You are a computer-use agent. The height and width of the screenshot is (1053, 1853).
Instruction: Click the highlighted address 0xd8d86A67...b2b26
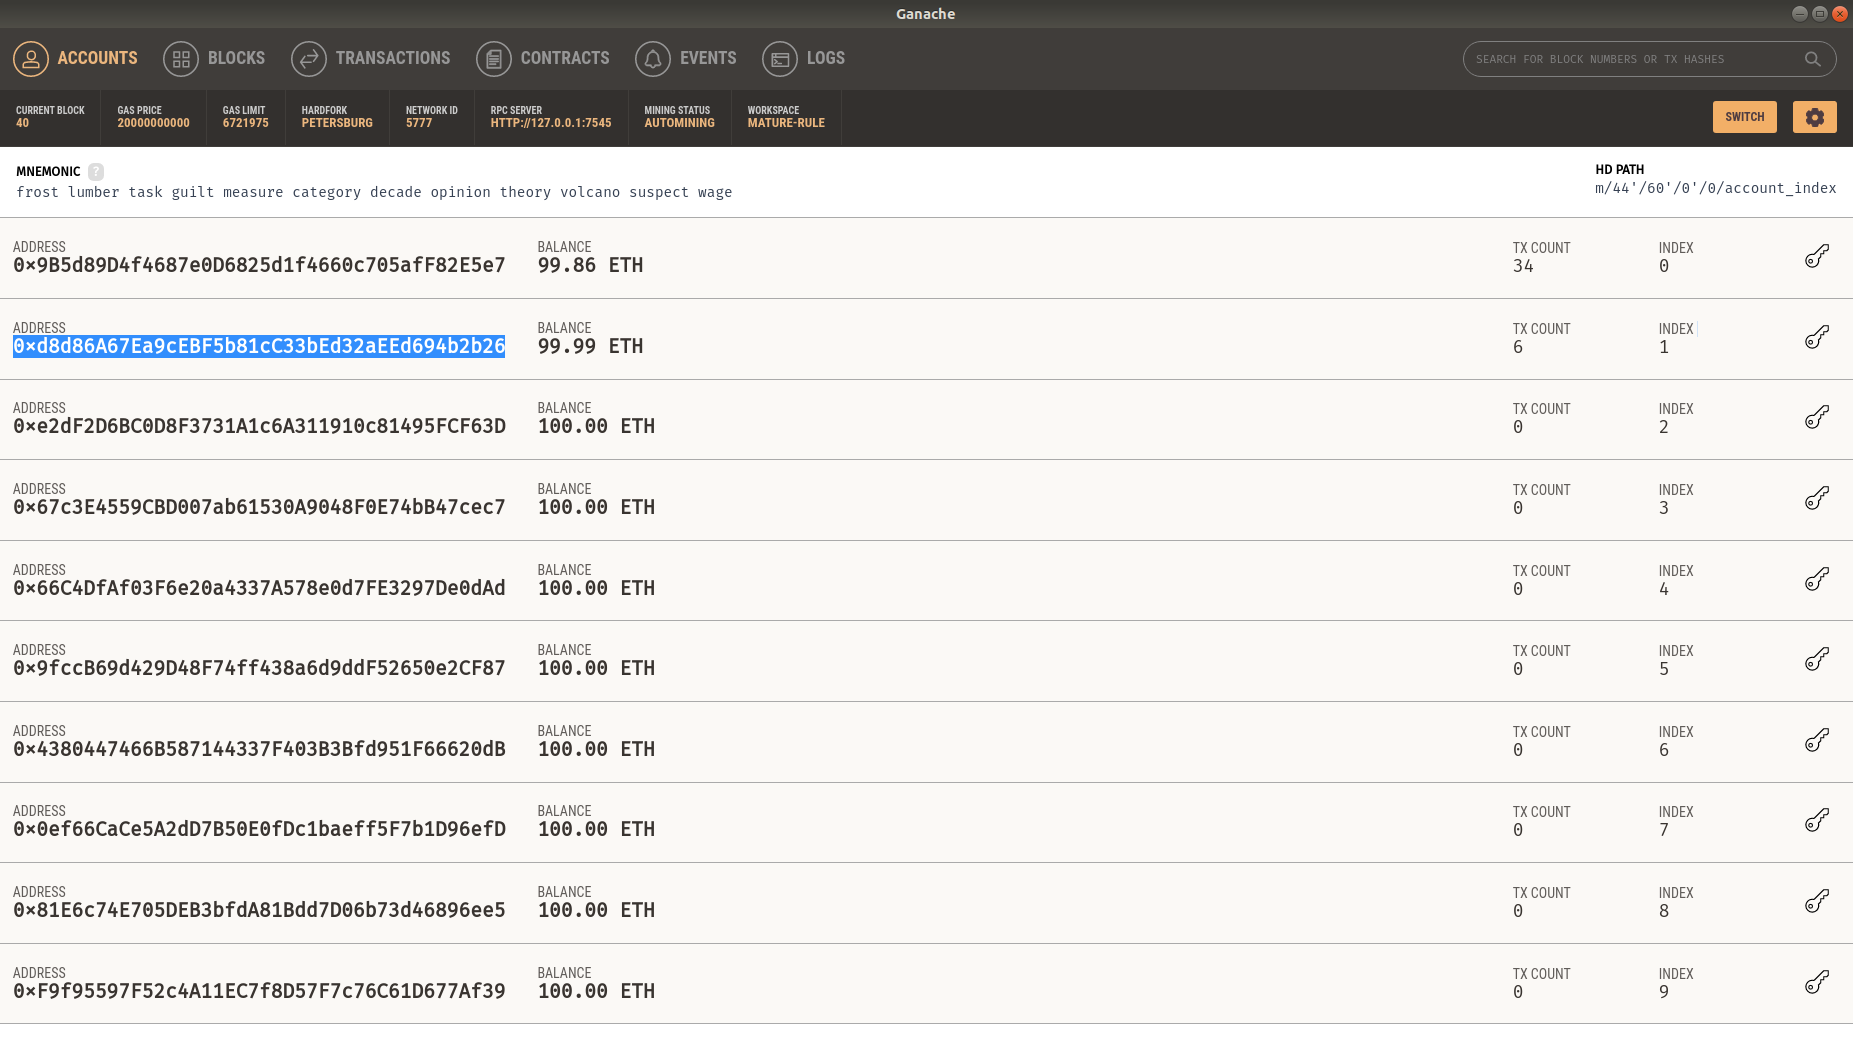pyautogui.click(x=259, y=346)
